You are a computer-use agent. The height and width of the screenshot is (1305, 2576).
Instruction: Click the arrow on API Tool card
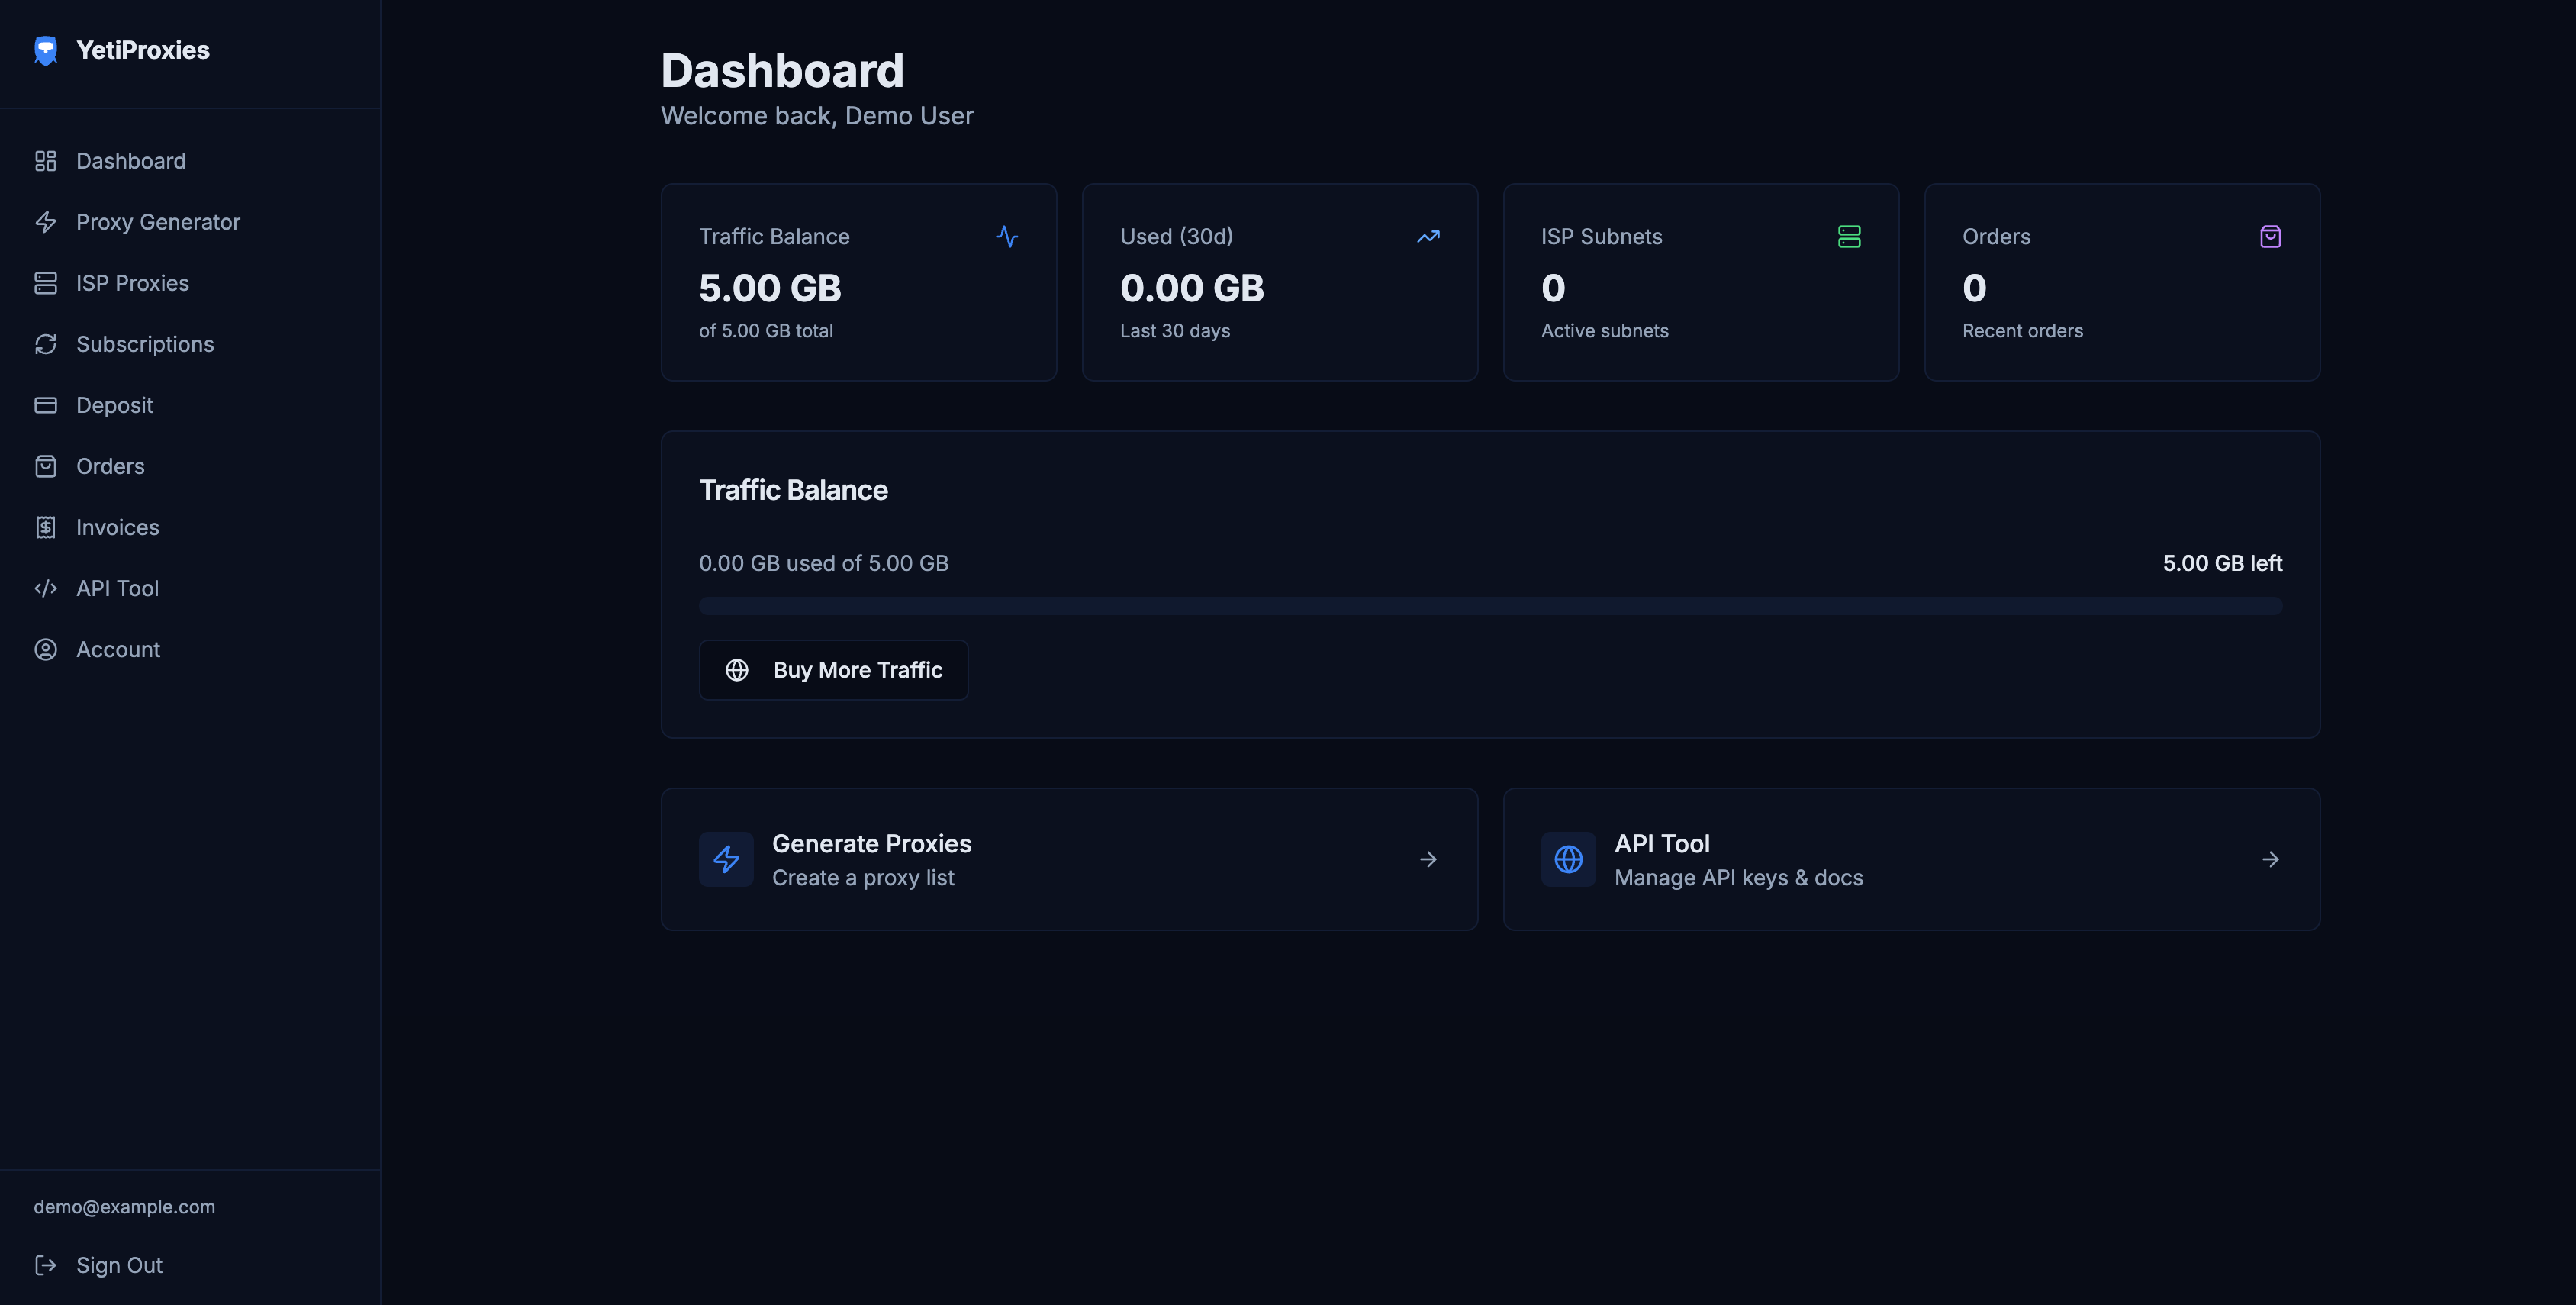(x=2270, y=859)
